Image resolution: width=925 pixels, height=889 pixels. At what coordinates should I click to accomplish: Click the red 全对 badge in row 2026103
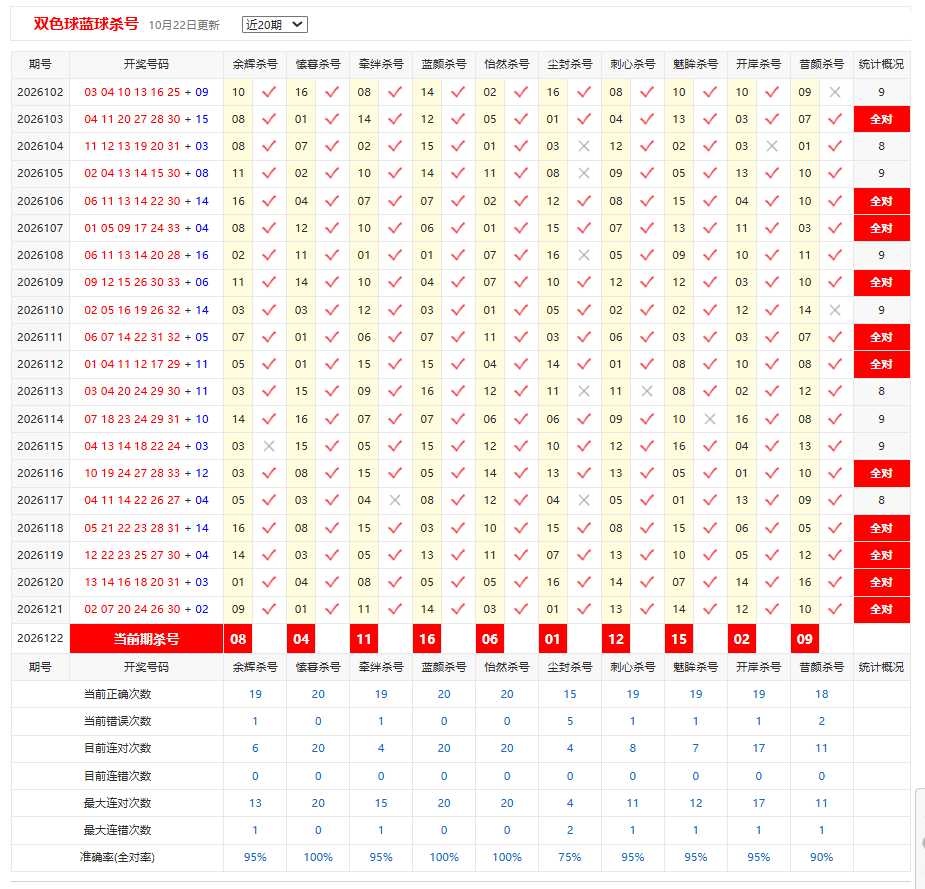point(881,119)
